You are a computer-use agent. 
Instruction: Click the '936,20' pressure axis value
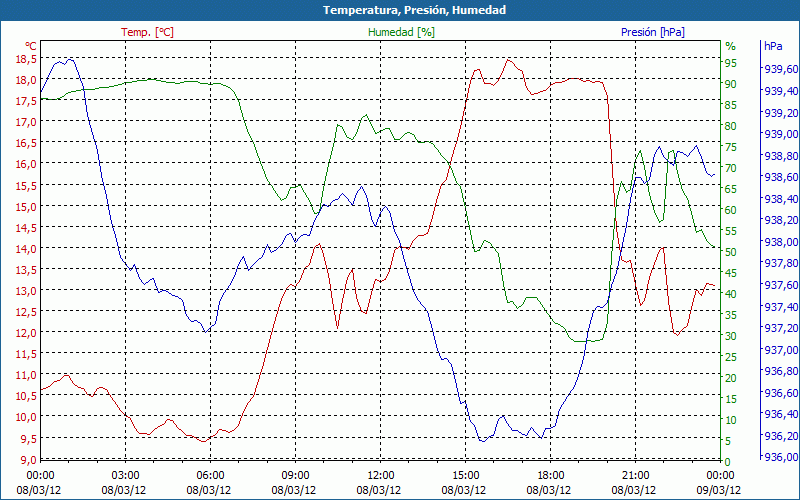click(x=781, y=435)
